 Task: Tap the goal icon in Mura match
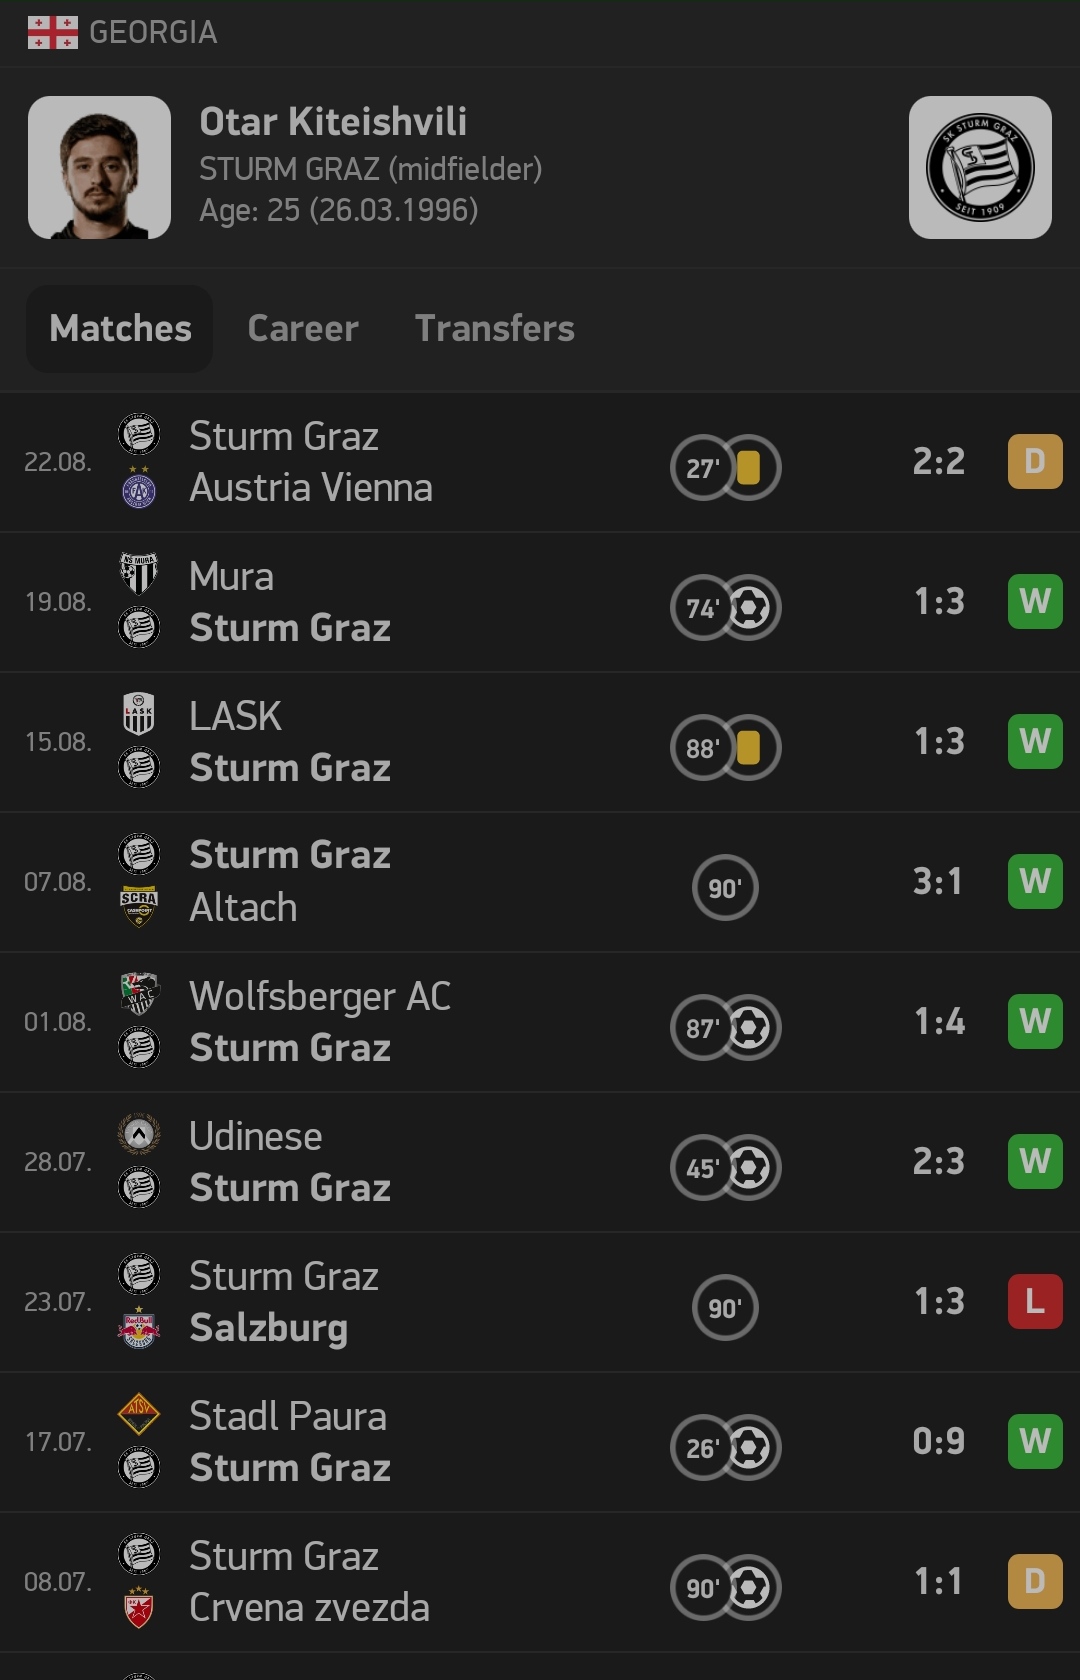pos(750,608)
